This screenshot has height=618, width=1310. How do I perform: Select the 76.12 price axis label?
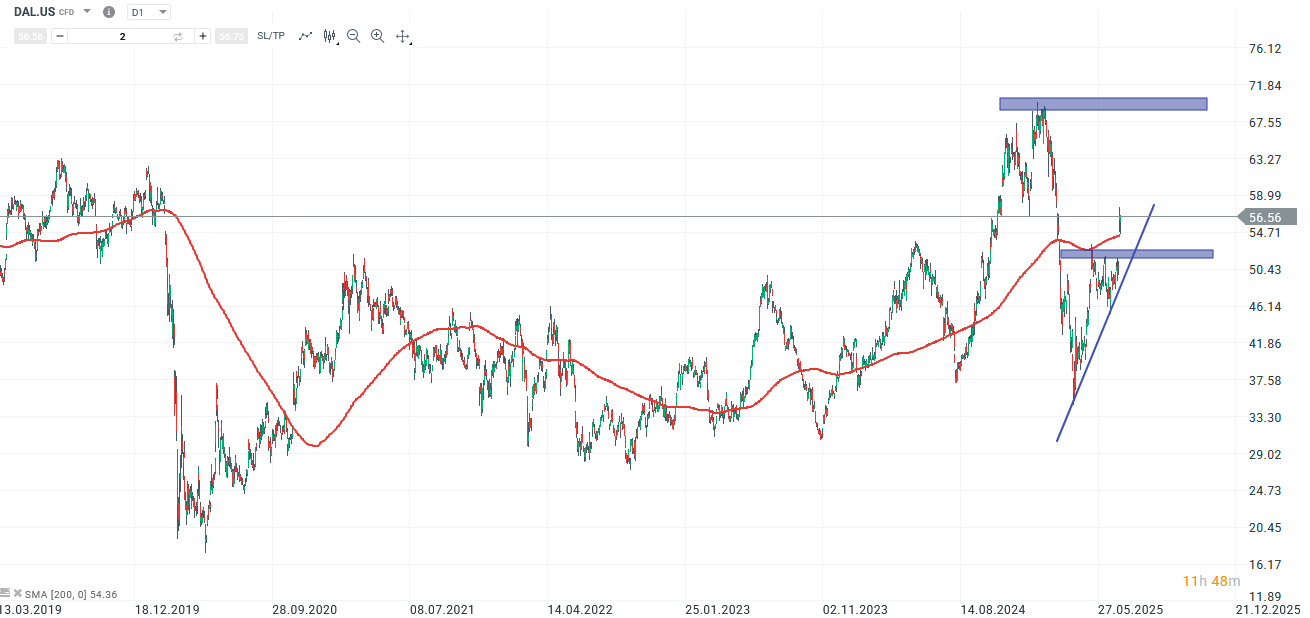click(1265, 49)
